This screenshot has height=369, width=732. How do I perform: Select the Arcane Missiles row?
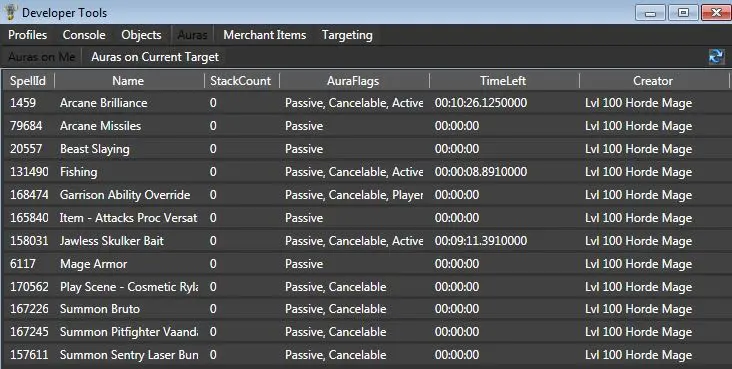[x=366, y=126]
